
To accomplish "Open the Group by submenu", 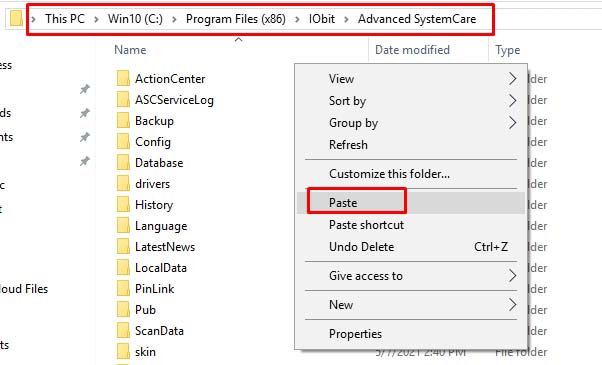I will [411, 123].
